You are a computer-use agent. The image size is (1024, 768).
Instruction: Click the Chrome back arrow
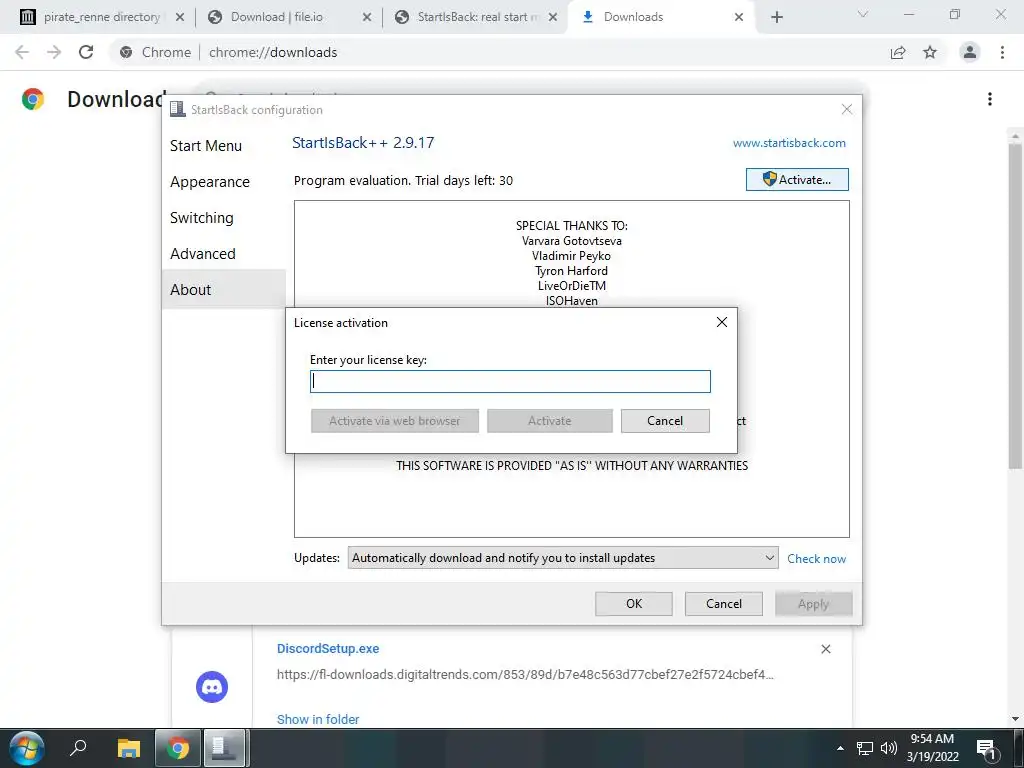point(22,52)
